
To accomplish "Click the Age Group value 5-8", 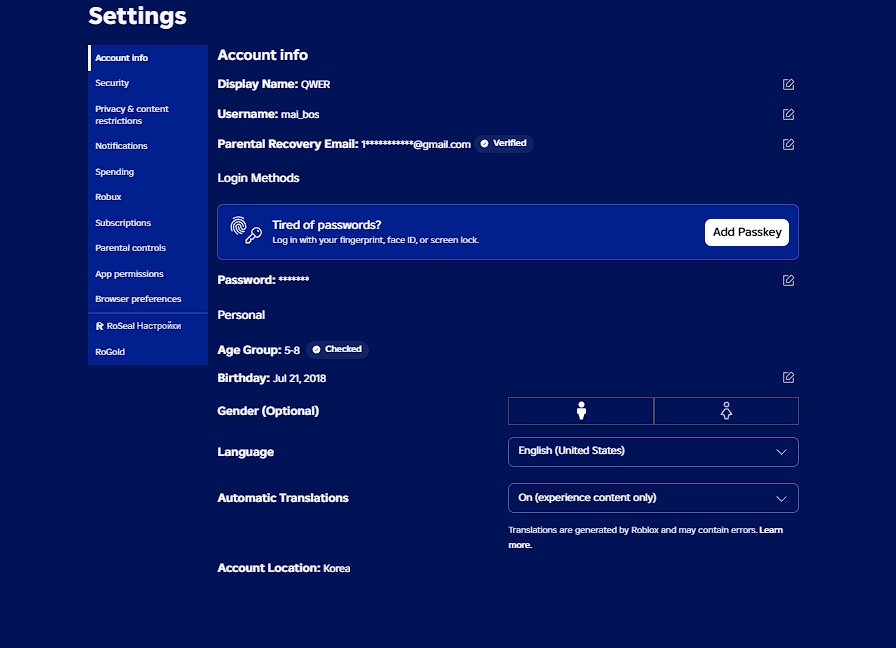I will pyautogui.click(x=292, y=350).
